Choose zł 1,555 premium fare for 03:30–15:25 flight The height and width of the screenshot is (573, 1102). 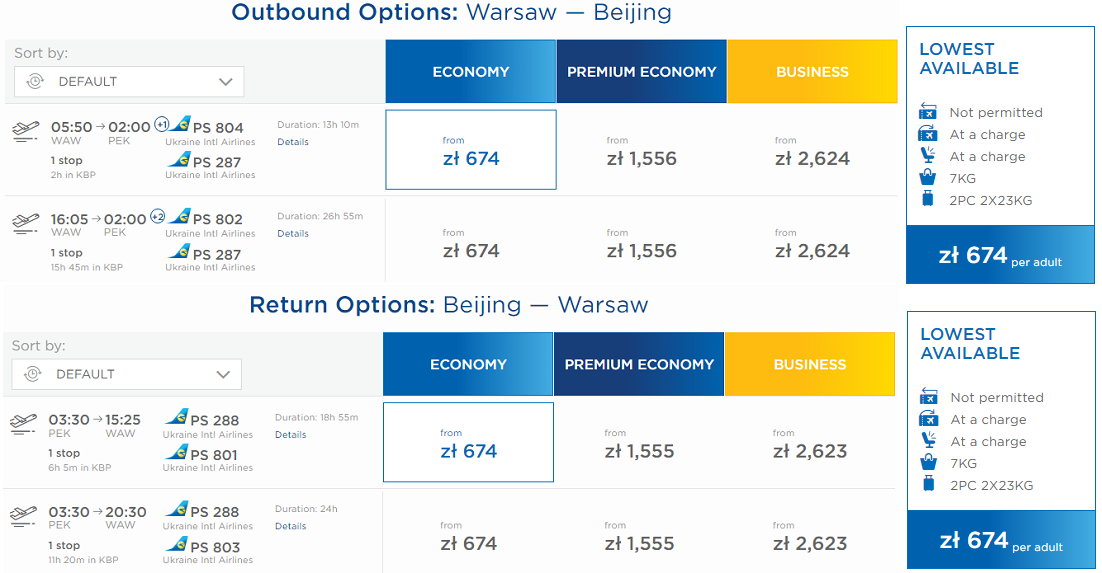(640, 444)
